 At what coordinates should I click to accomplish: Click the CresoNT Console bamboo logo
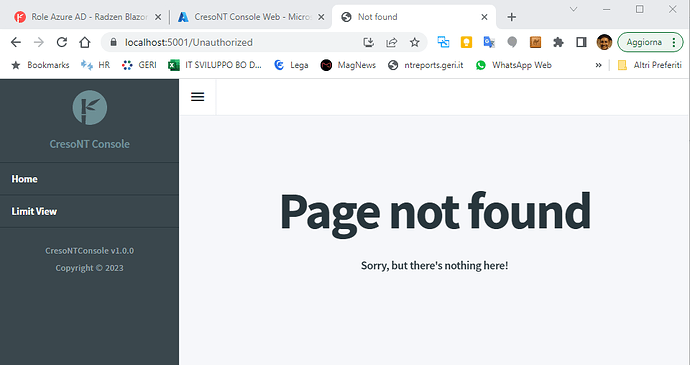coord(89,108)
